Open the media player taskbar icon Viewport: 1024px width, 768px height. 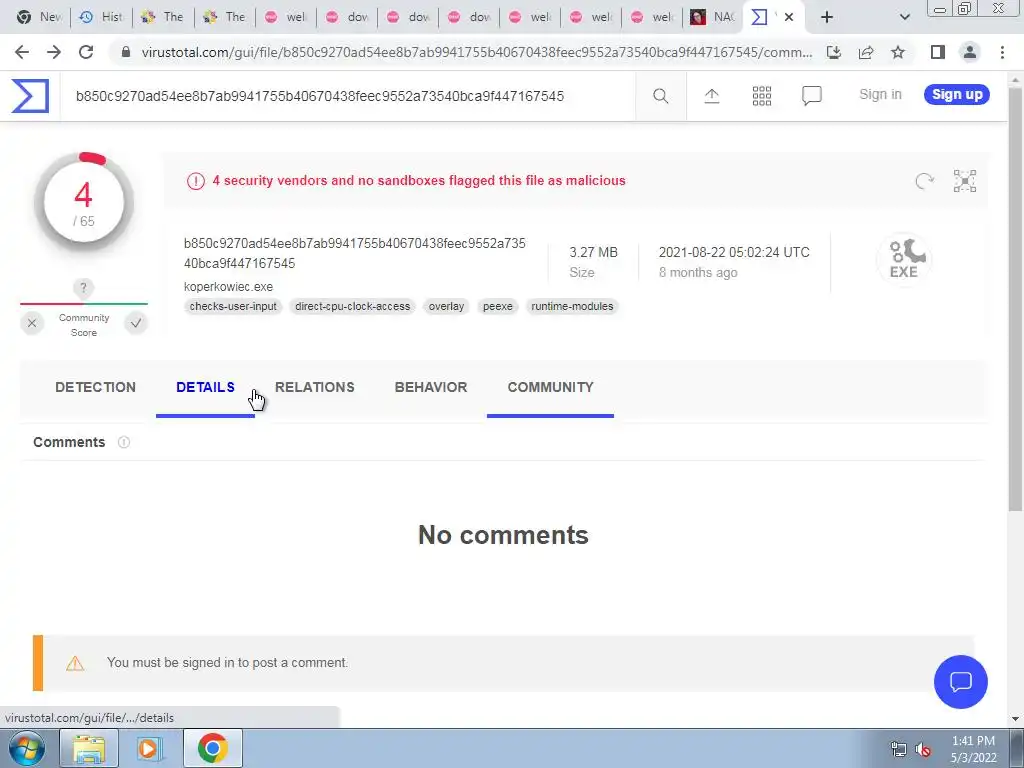149,748
